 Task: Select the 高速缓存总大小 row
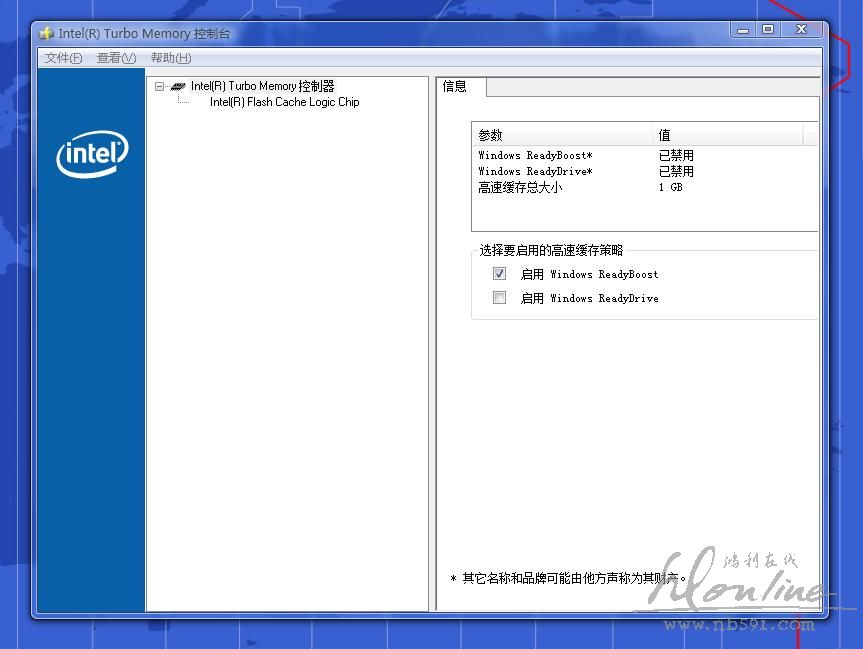point(645,187)
